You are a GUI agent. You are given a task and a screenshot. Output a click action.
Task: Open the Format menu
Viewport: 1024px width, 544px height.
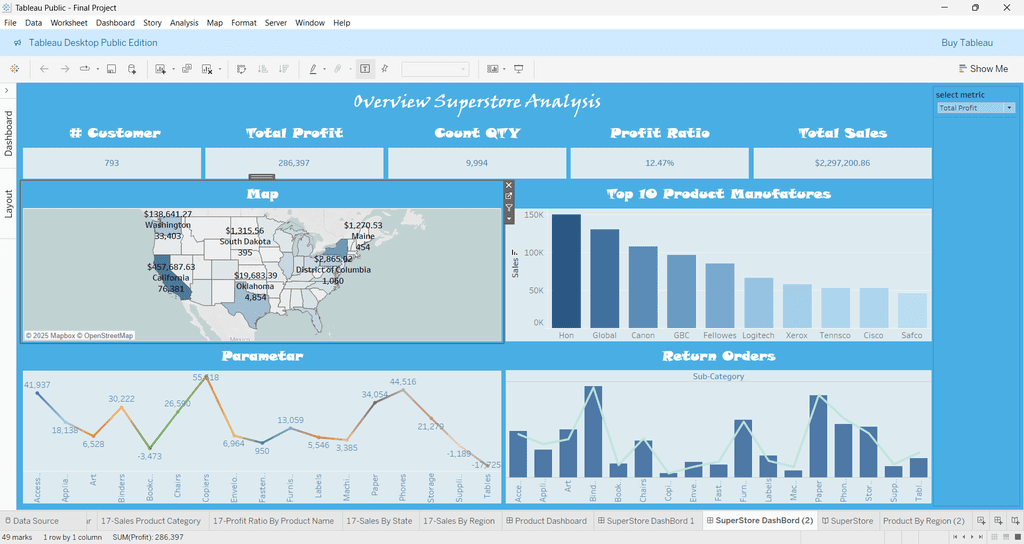244,23
